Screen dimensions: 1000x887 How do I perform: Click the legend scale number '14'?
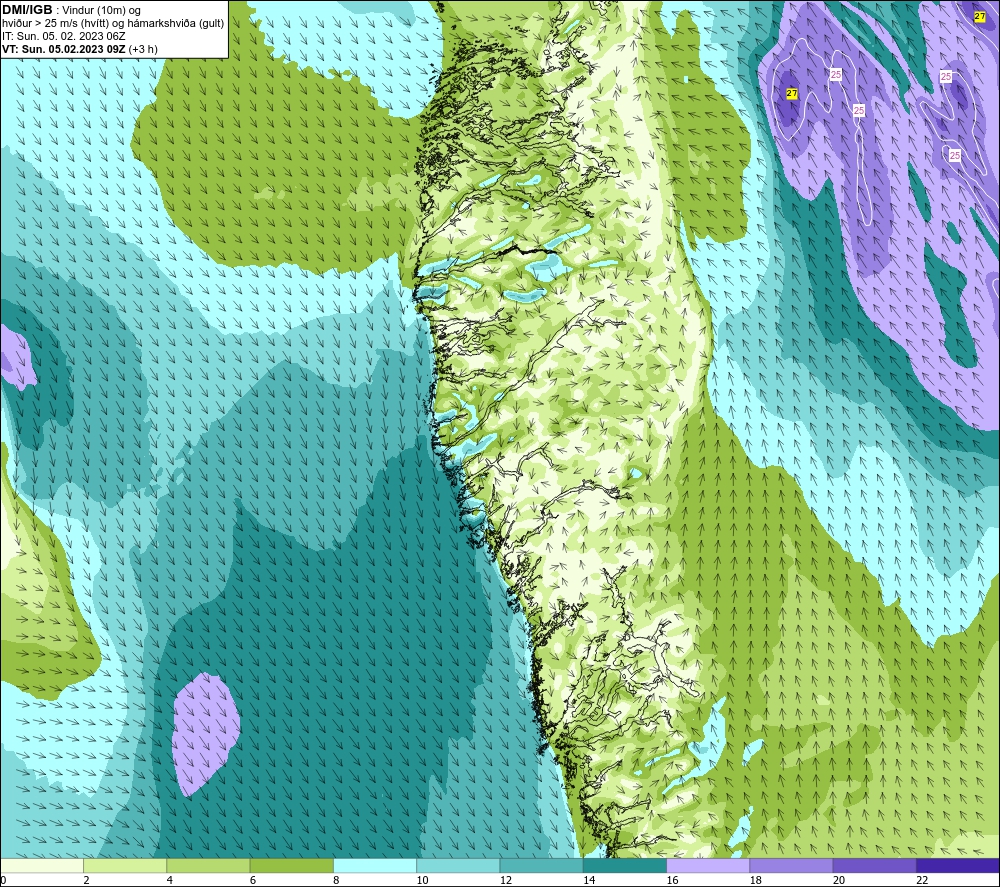tap(589, 880)
